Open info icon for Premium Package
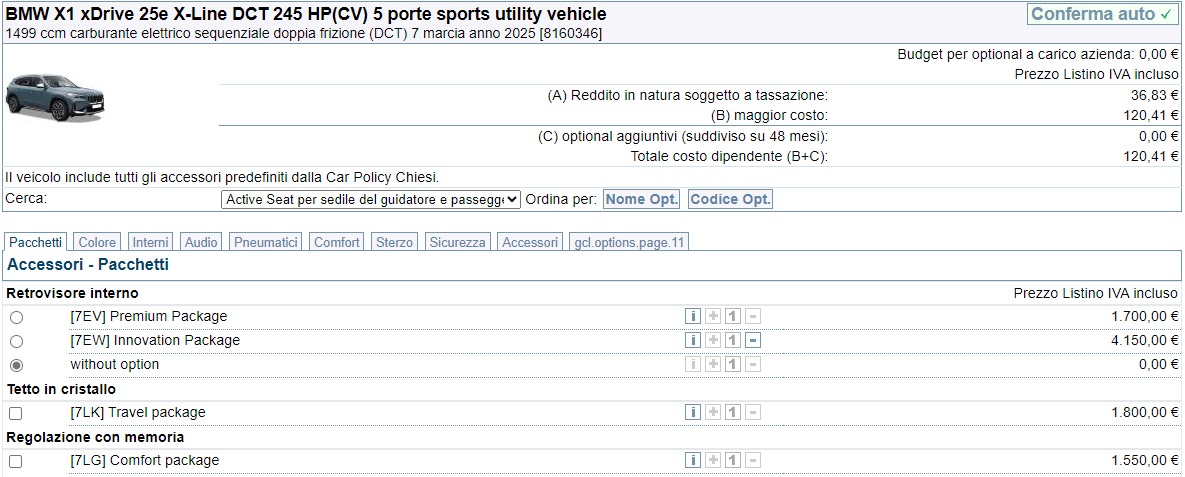1185x477 pixels. coord(693,317)
